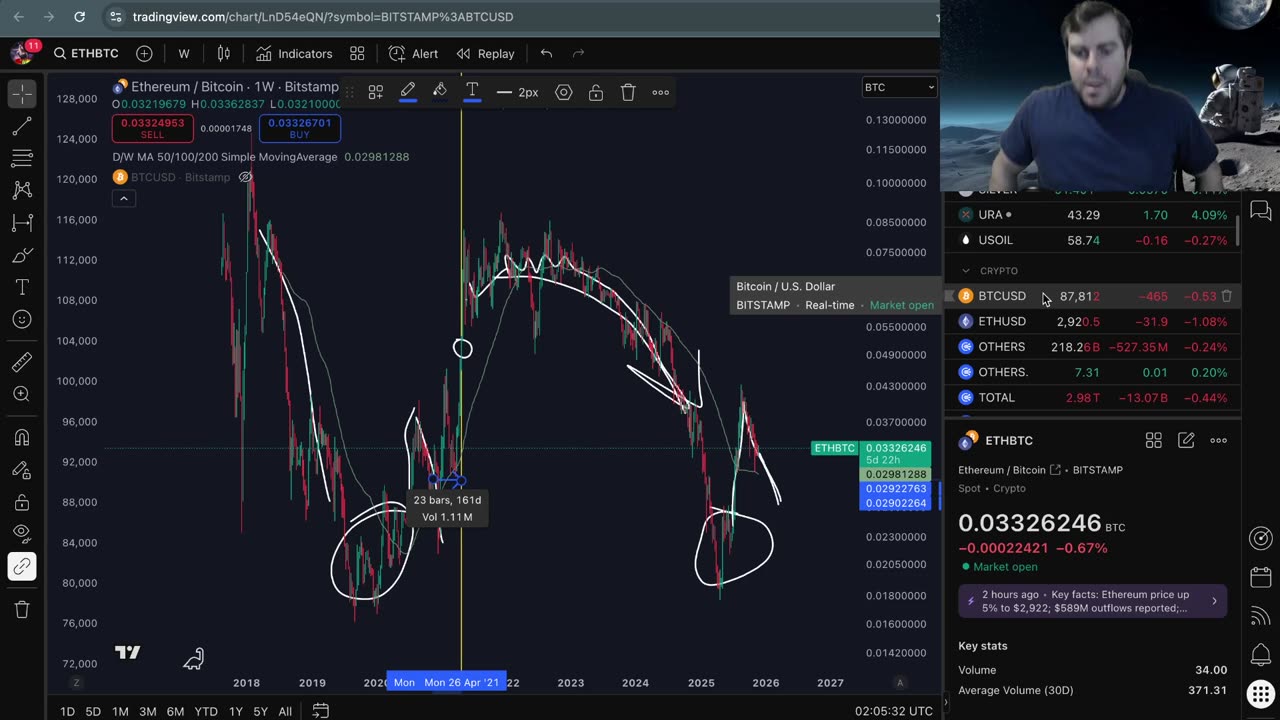Toggle lock all drawings
1280x720 pixels.
click(x=22, y=502)
